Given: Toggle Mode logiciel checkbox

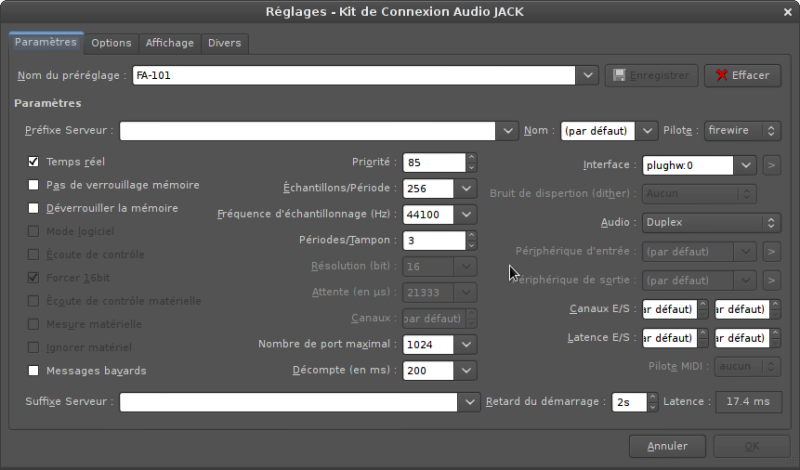Looking at the screenshot, I should 33,231.
